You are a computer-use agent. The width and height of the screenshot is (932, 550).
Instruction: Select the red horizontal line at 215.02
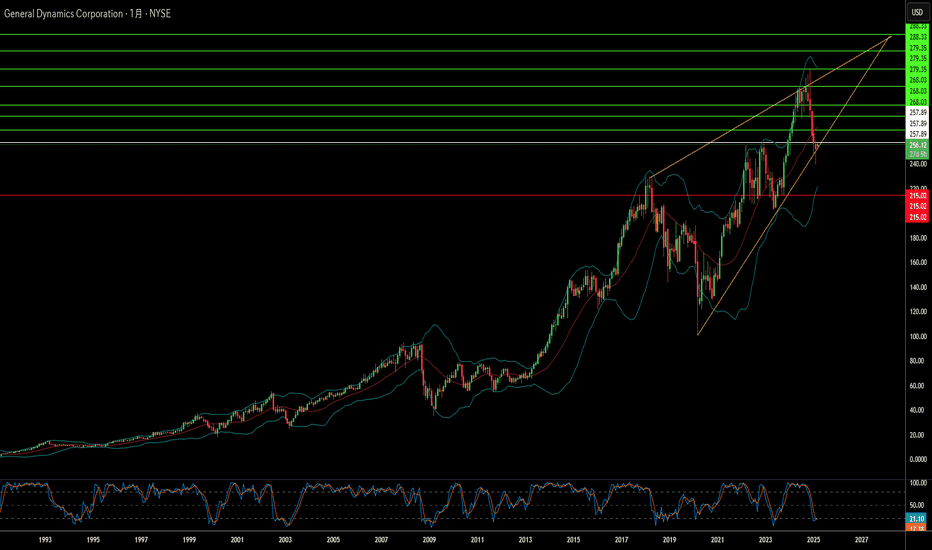pos(452,195)
